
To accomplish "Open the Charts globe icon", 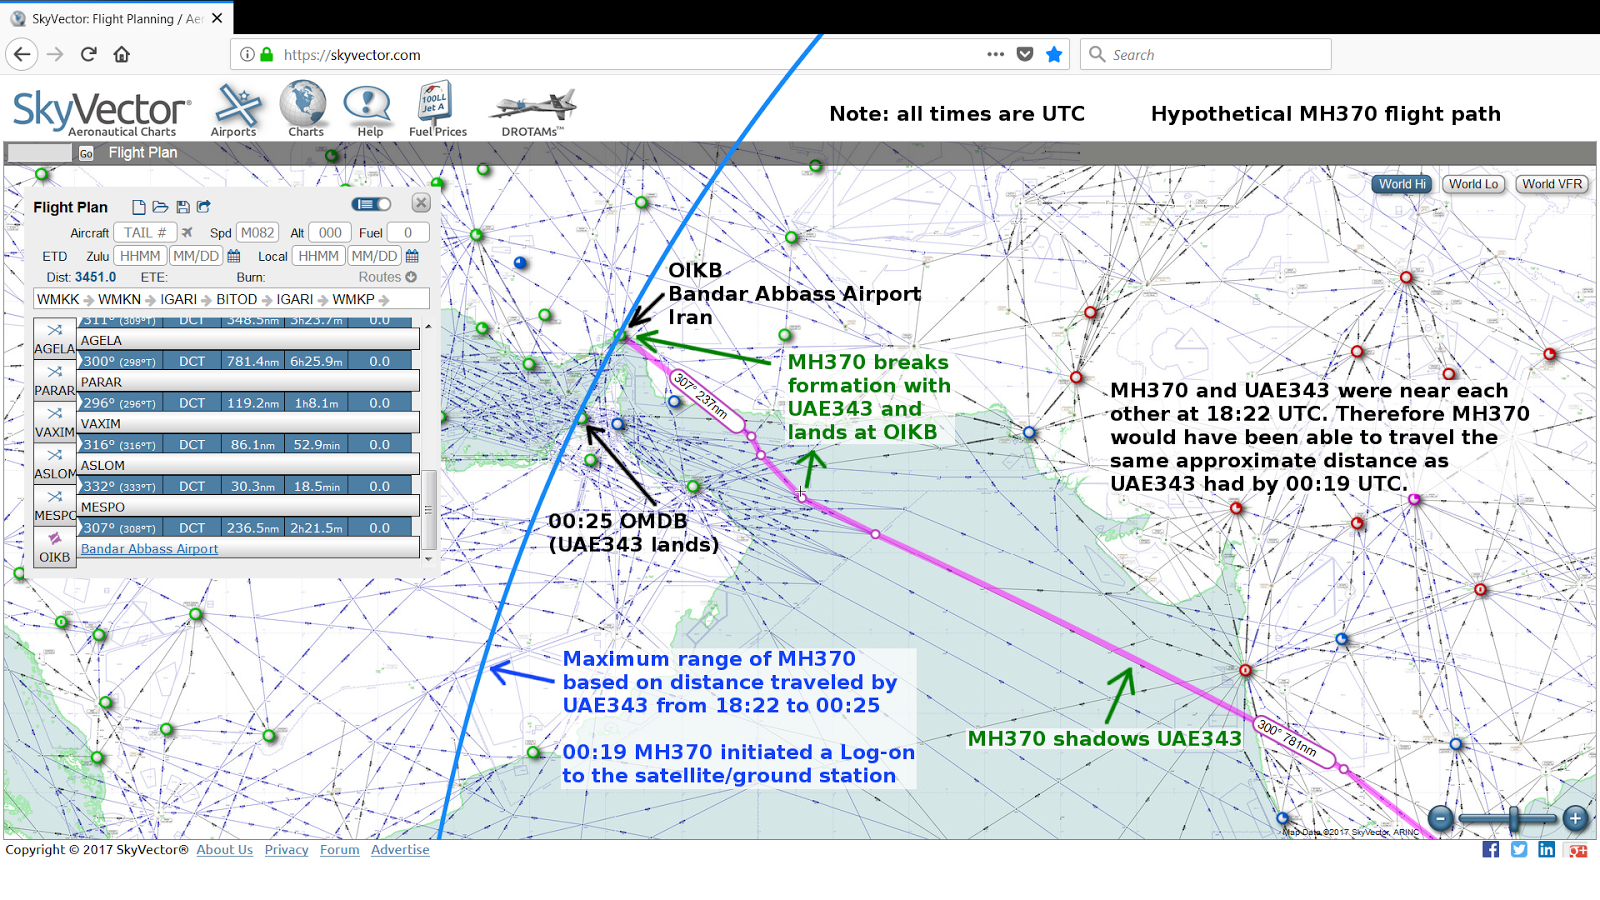I will (304, 109).
